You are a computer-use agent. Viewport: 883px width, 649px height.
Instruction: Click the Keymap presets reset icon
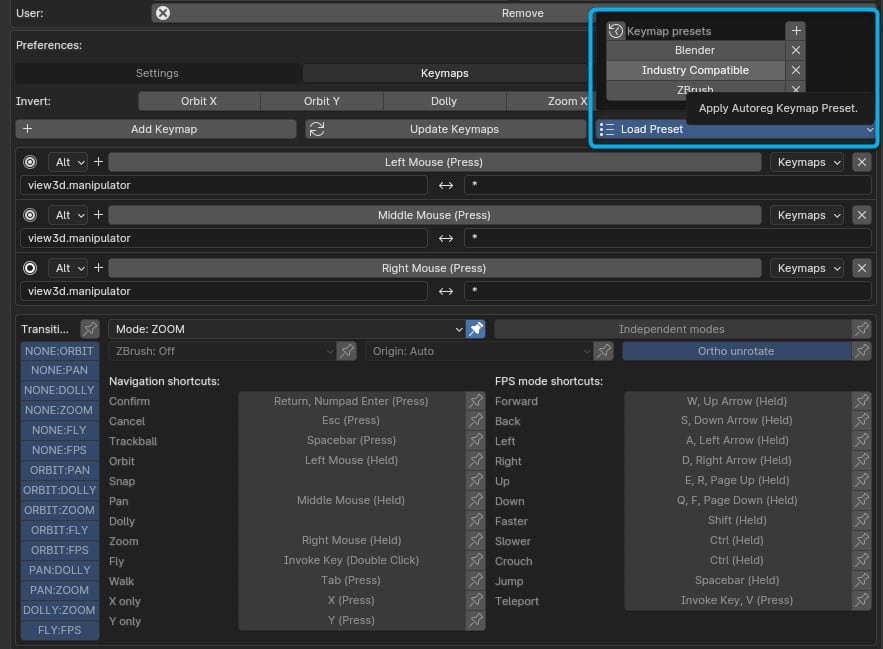coord(616,30)
